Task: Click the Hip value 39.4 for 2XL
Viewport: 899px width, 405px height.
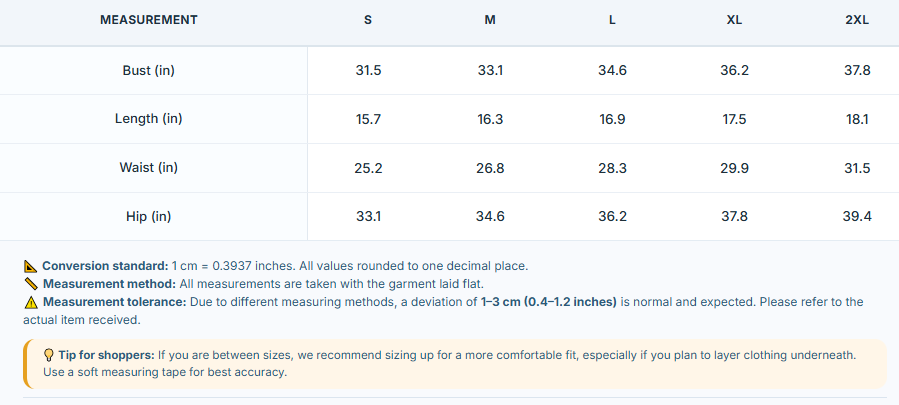Action: [858, 217]
